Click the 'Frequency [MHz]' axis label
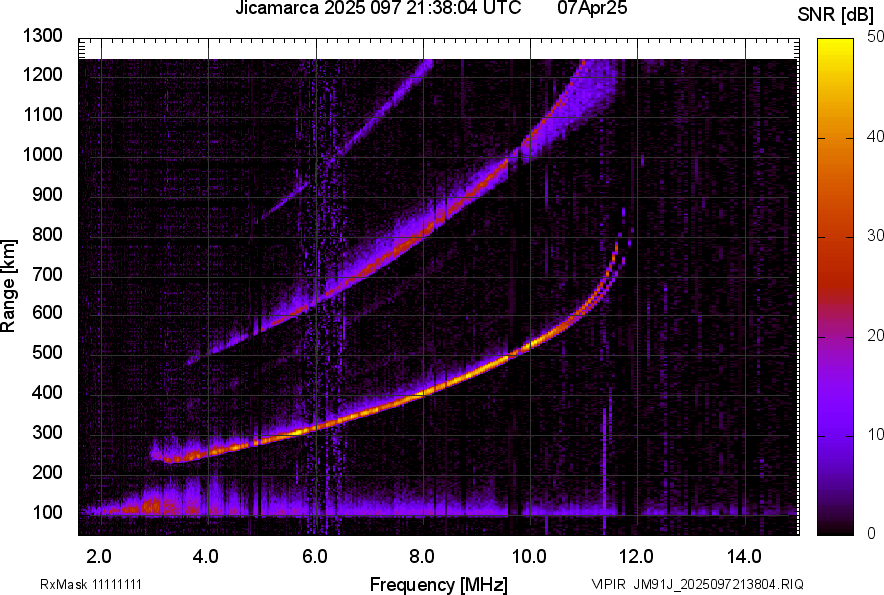This screenshot has height=595, width=884. tap(439, 584)
